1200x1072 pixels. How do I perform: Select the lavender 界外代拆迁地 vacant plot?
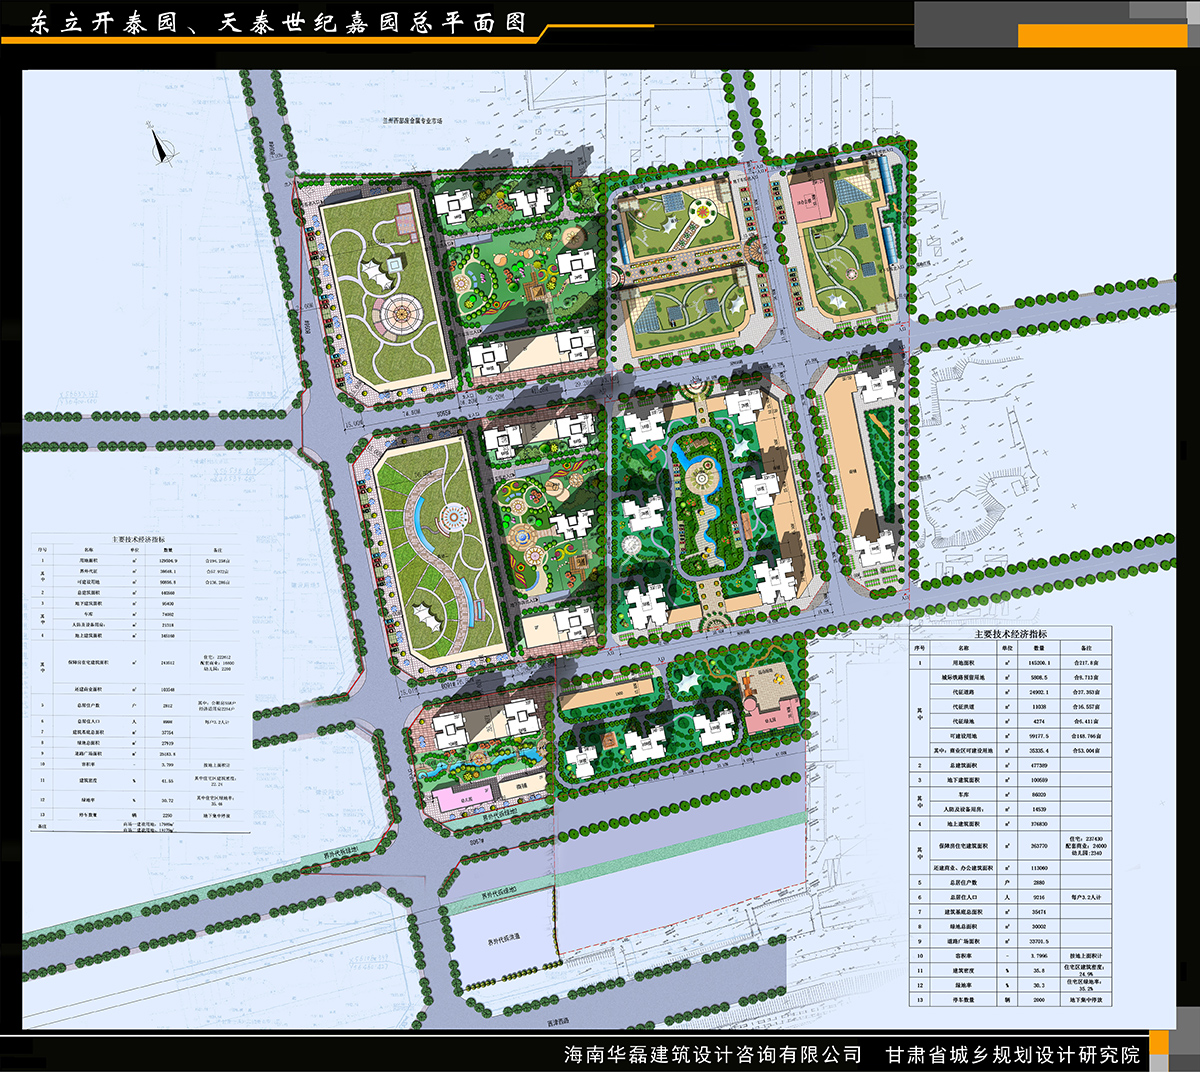coord(500,940)
